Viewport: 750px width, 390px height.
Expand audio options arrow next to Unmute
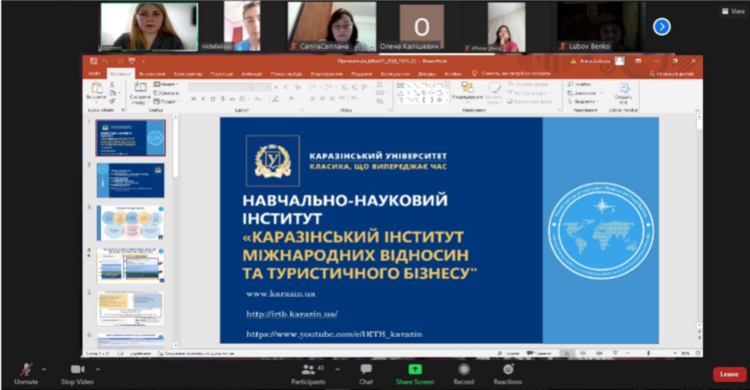[x=44, y=369]
